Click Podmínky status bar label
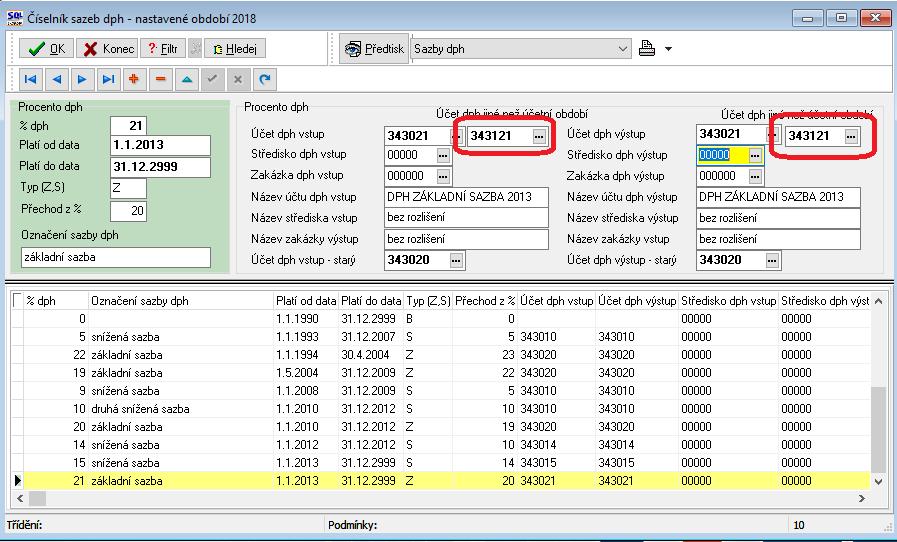The height and width of the screenshot is (542, 897). pos(352,525)
